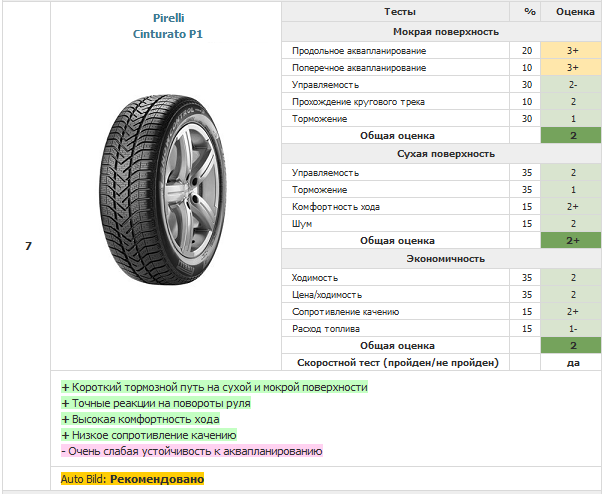Click the 20 percent weight for Продольное аквапланирование

pos(527,50)
